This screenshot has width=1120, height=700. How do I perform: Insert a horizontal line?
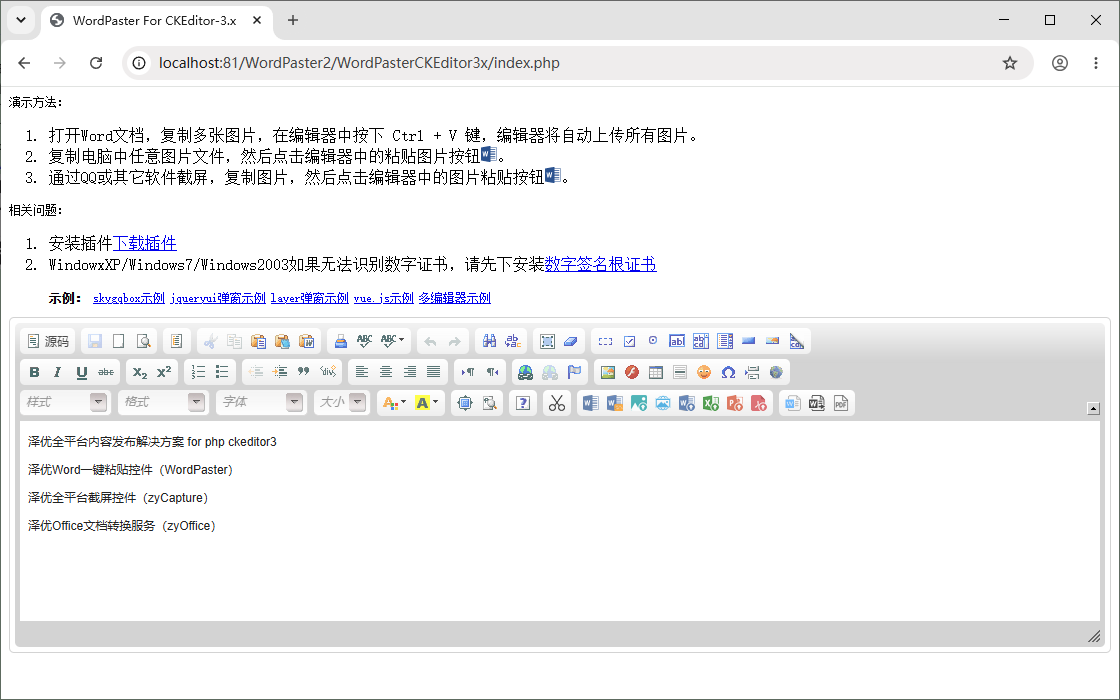point(680,372)
